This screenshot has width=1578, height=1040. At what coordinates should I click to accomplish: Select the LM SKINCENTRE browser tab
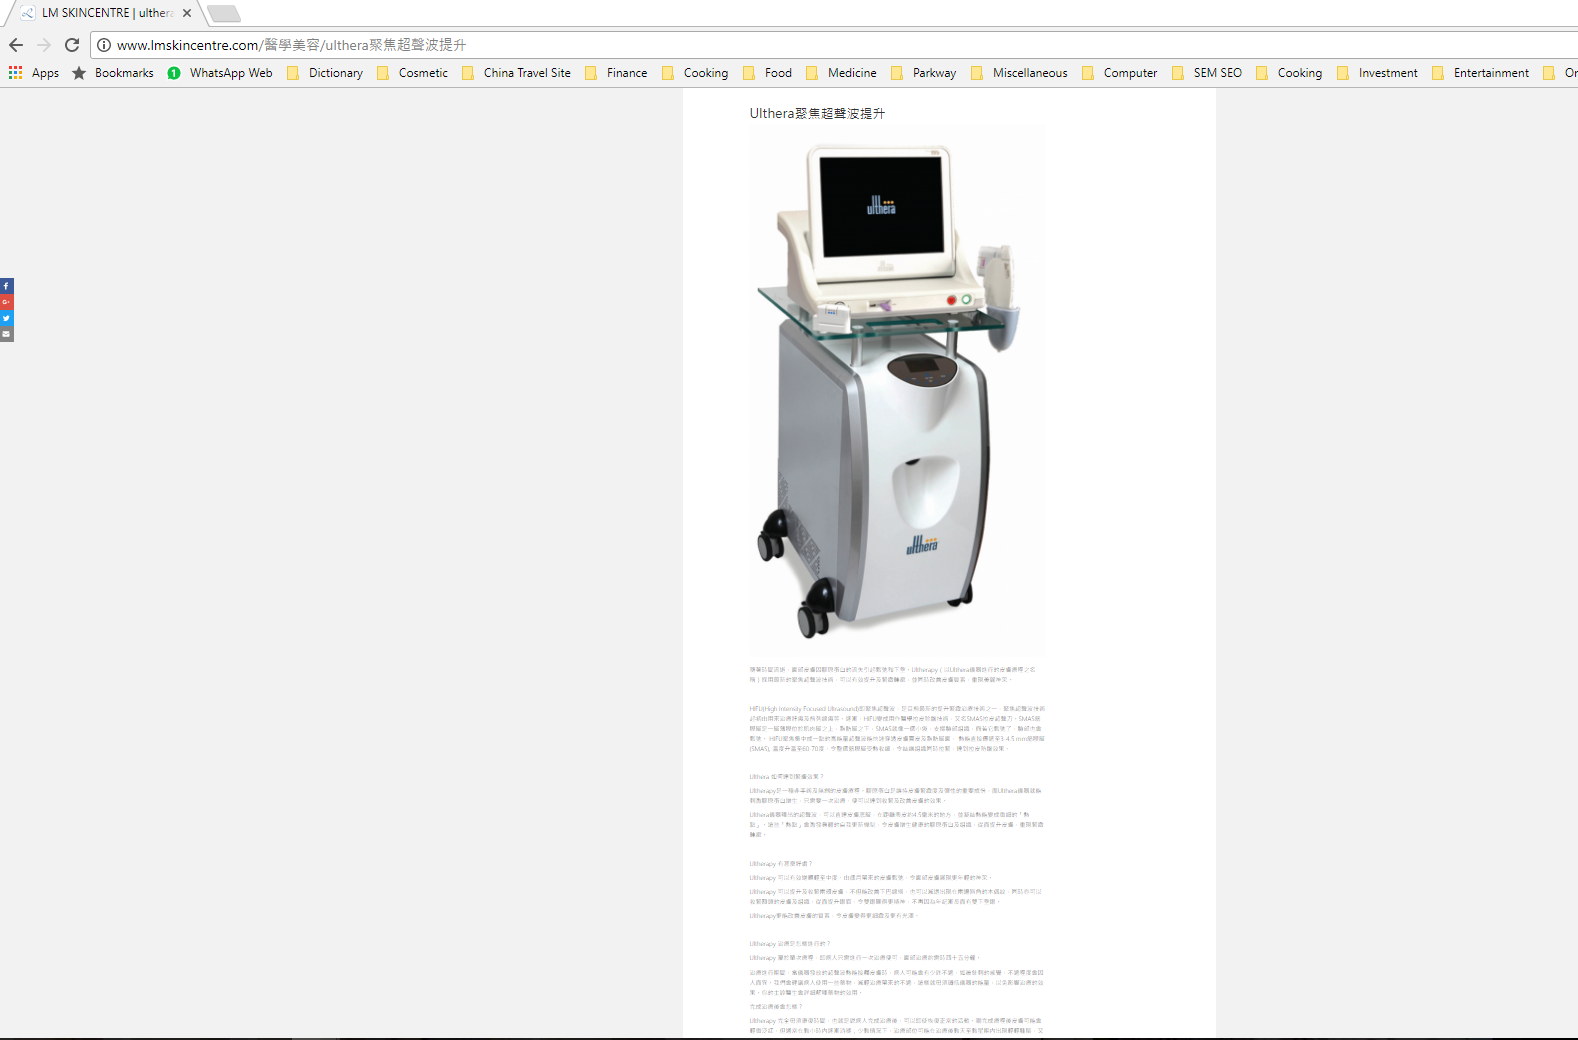[x=100, y=13]
